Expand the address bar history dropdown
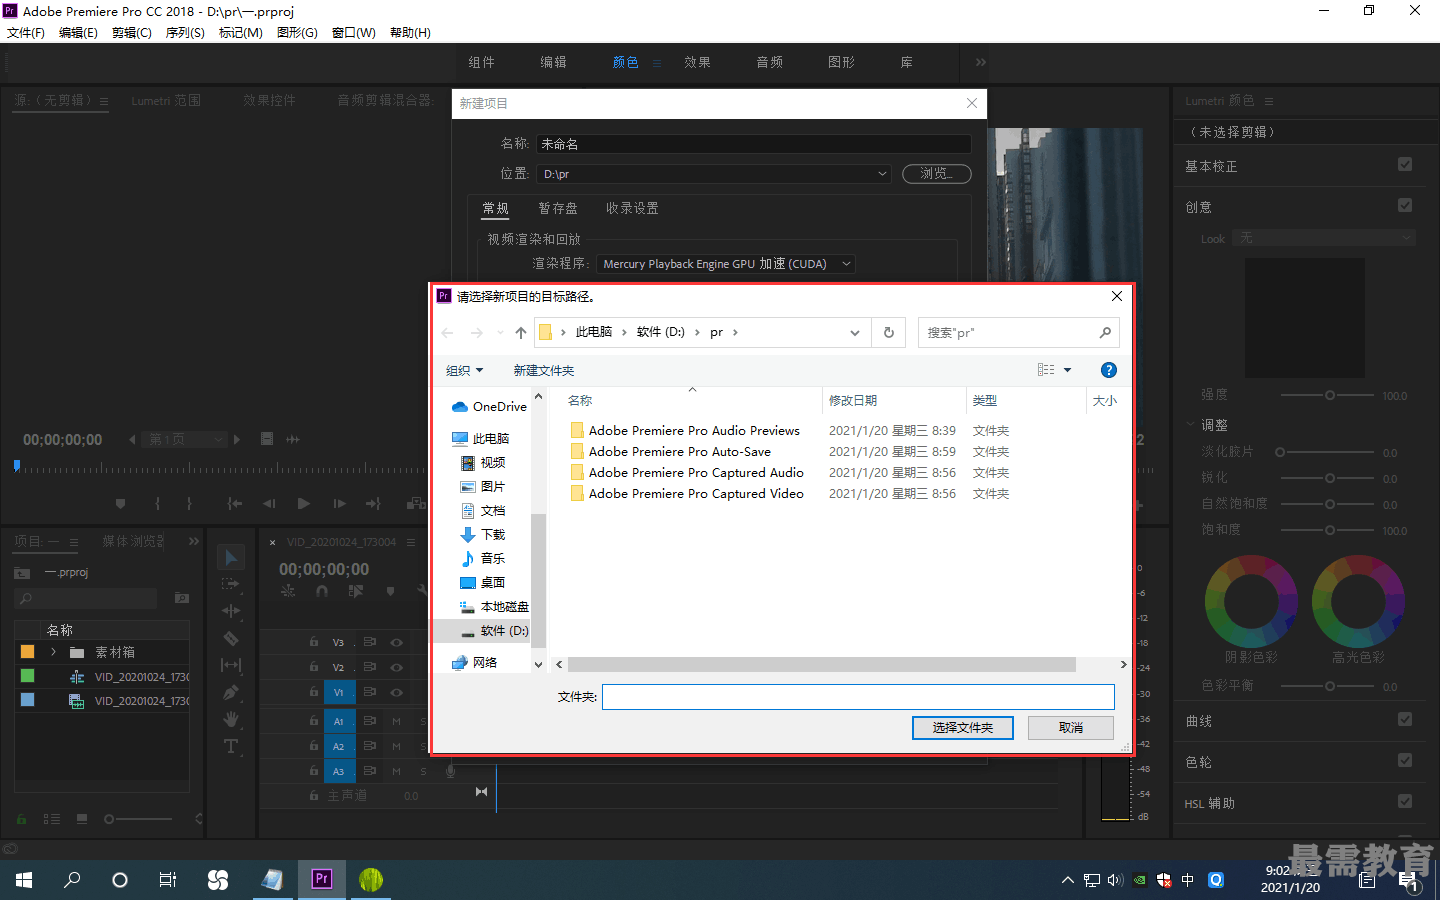 tap(855, 333)
